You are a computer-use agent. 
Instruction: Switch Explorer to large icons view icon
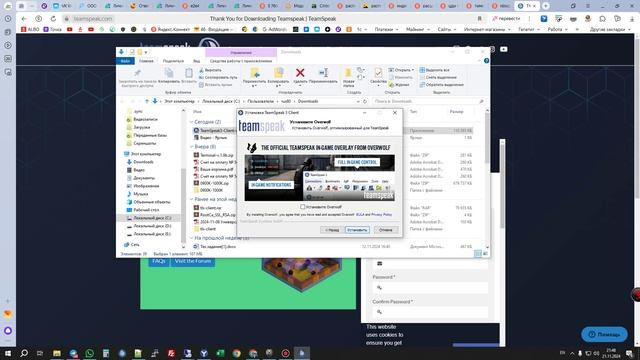point(485,254)
